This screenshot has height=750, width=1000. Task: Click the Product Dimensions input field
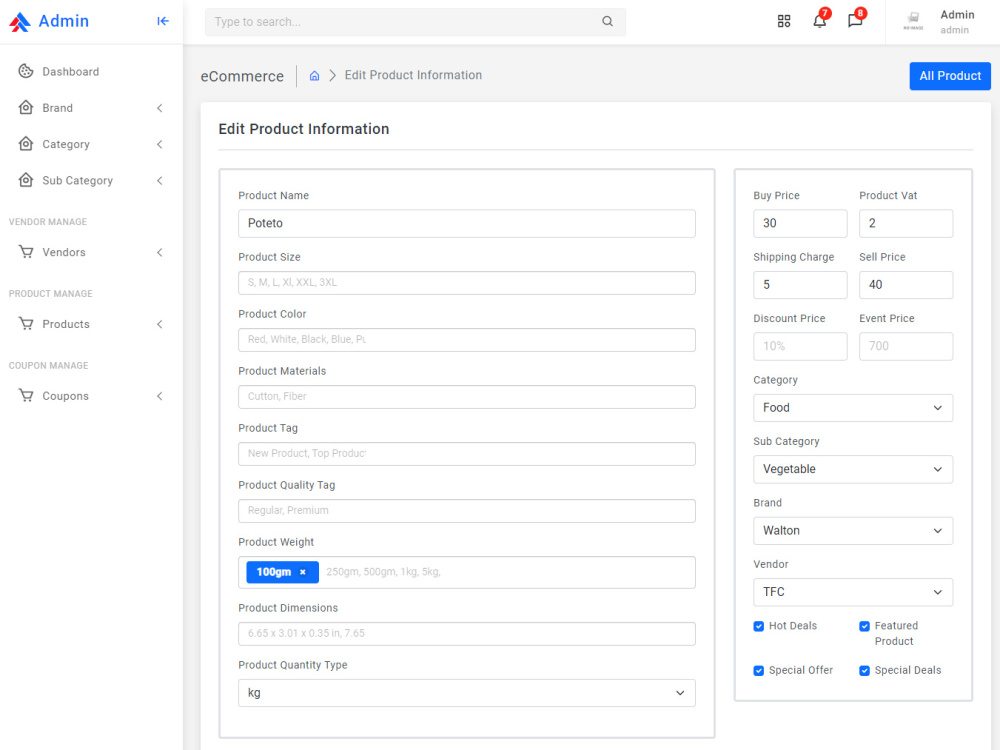pyautogui.click(x=466, y=634)
